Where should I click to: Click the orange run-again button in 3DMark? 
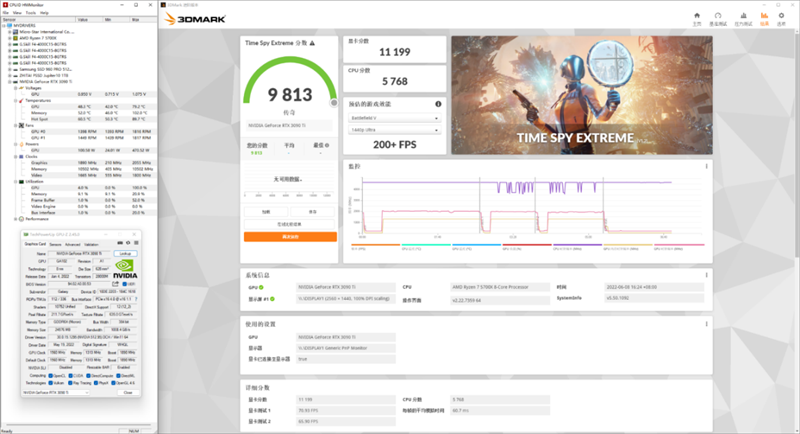(290, 237)
